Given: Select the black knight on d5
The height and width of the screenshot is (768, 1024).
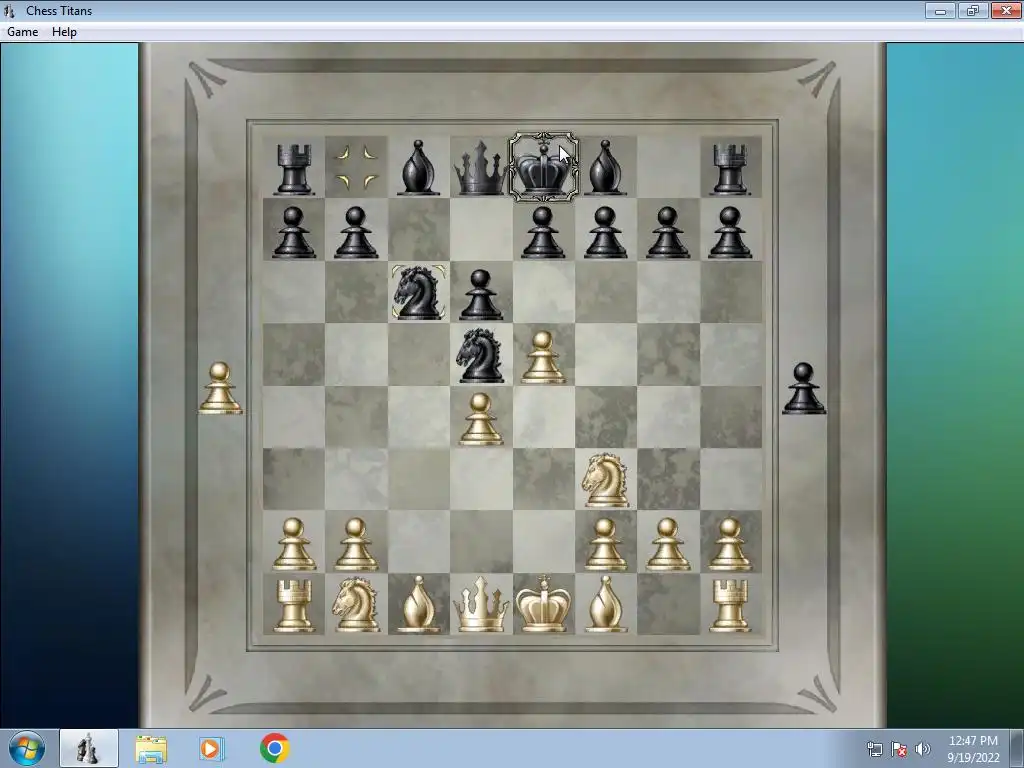Looking at the screenshot, I should (x=481, y=355).
